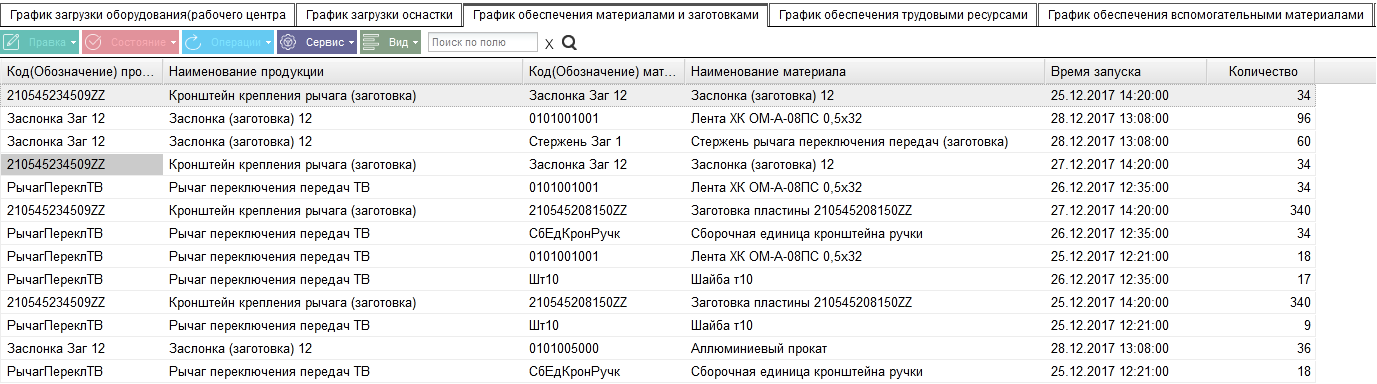Screen dimensions: 1377x384
Task: Click the Вид list lines icon
Action: point(370,43)
